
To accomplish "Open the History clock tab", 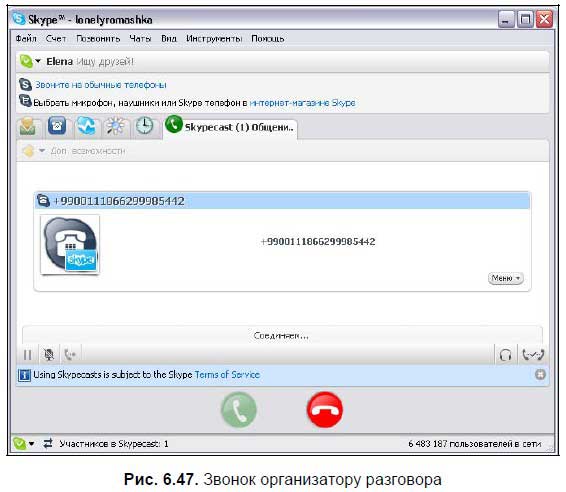I will (x=144, y=126).
